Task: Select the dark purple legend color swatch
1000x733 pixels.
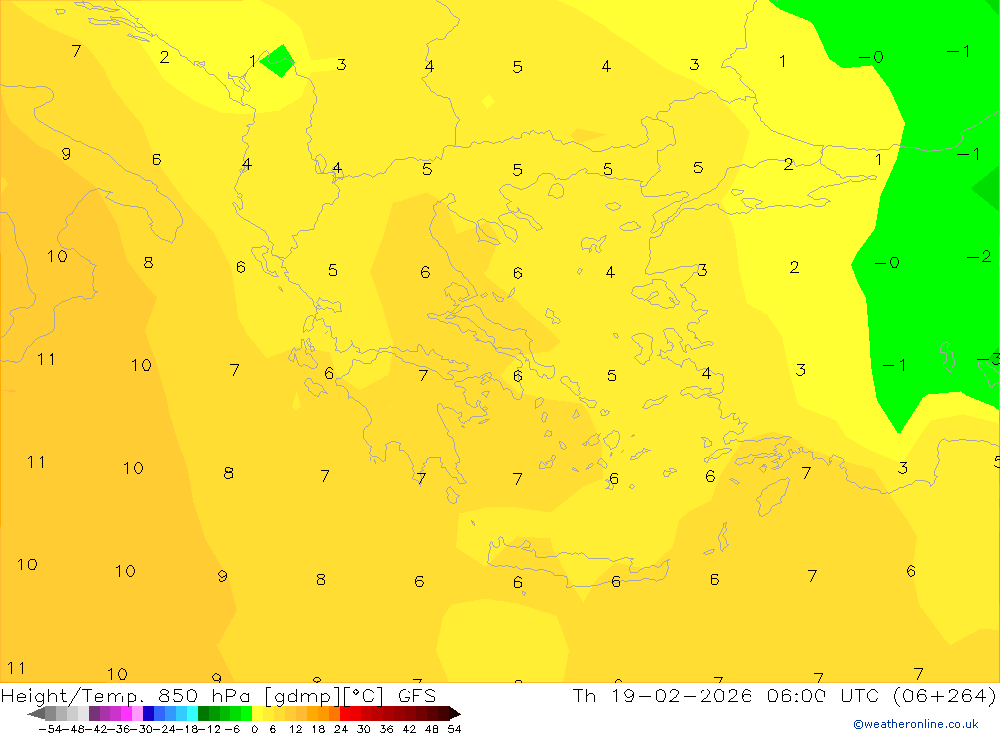Action: pos(94,714)
